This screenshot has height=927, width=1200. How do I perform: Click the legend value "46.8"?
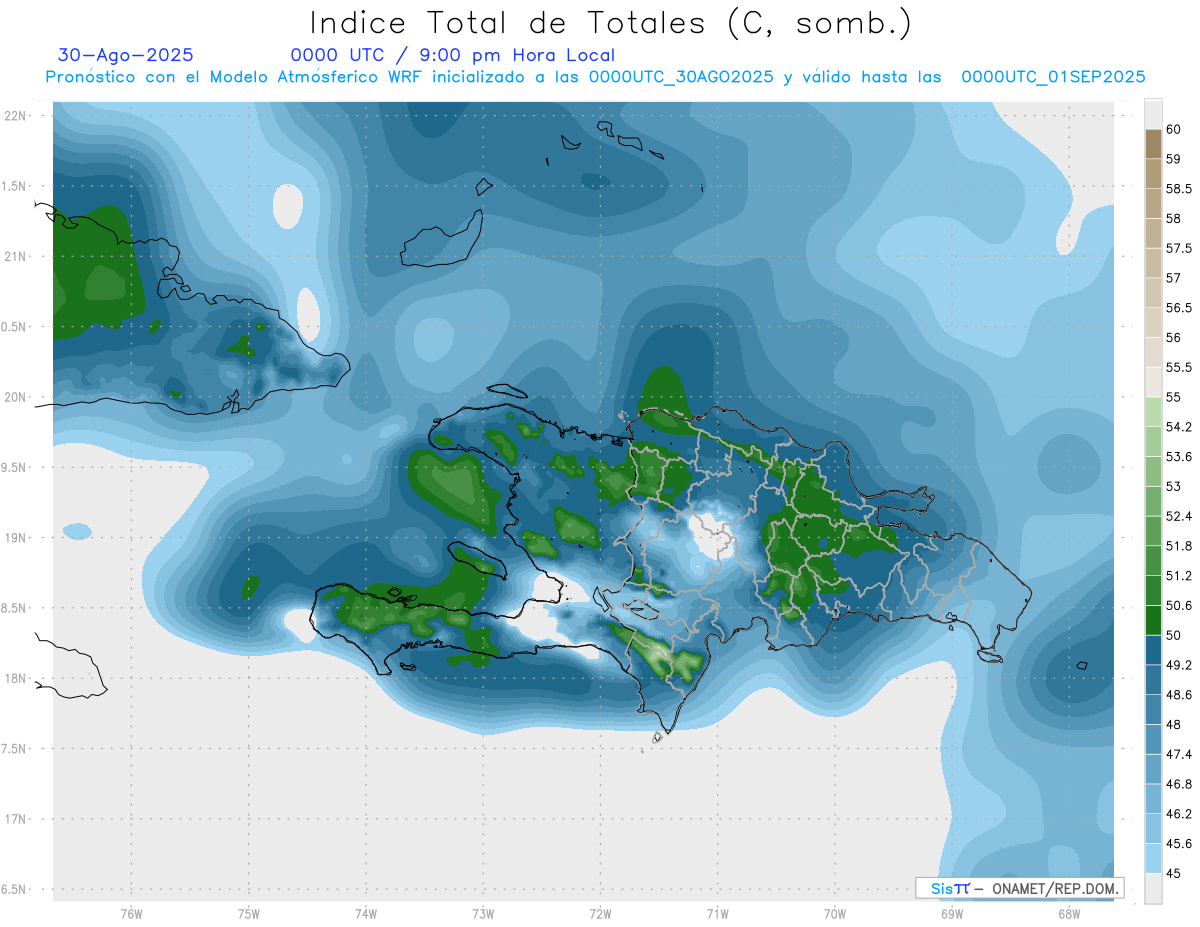click(x=1179, y=783)
